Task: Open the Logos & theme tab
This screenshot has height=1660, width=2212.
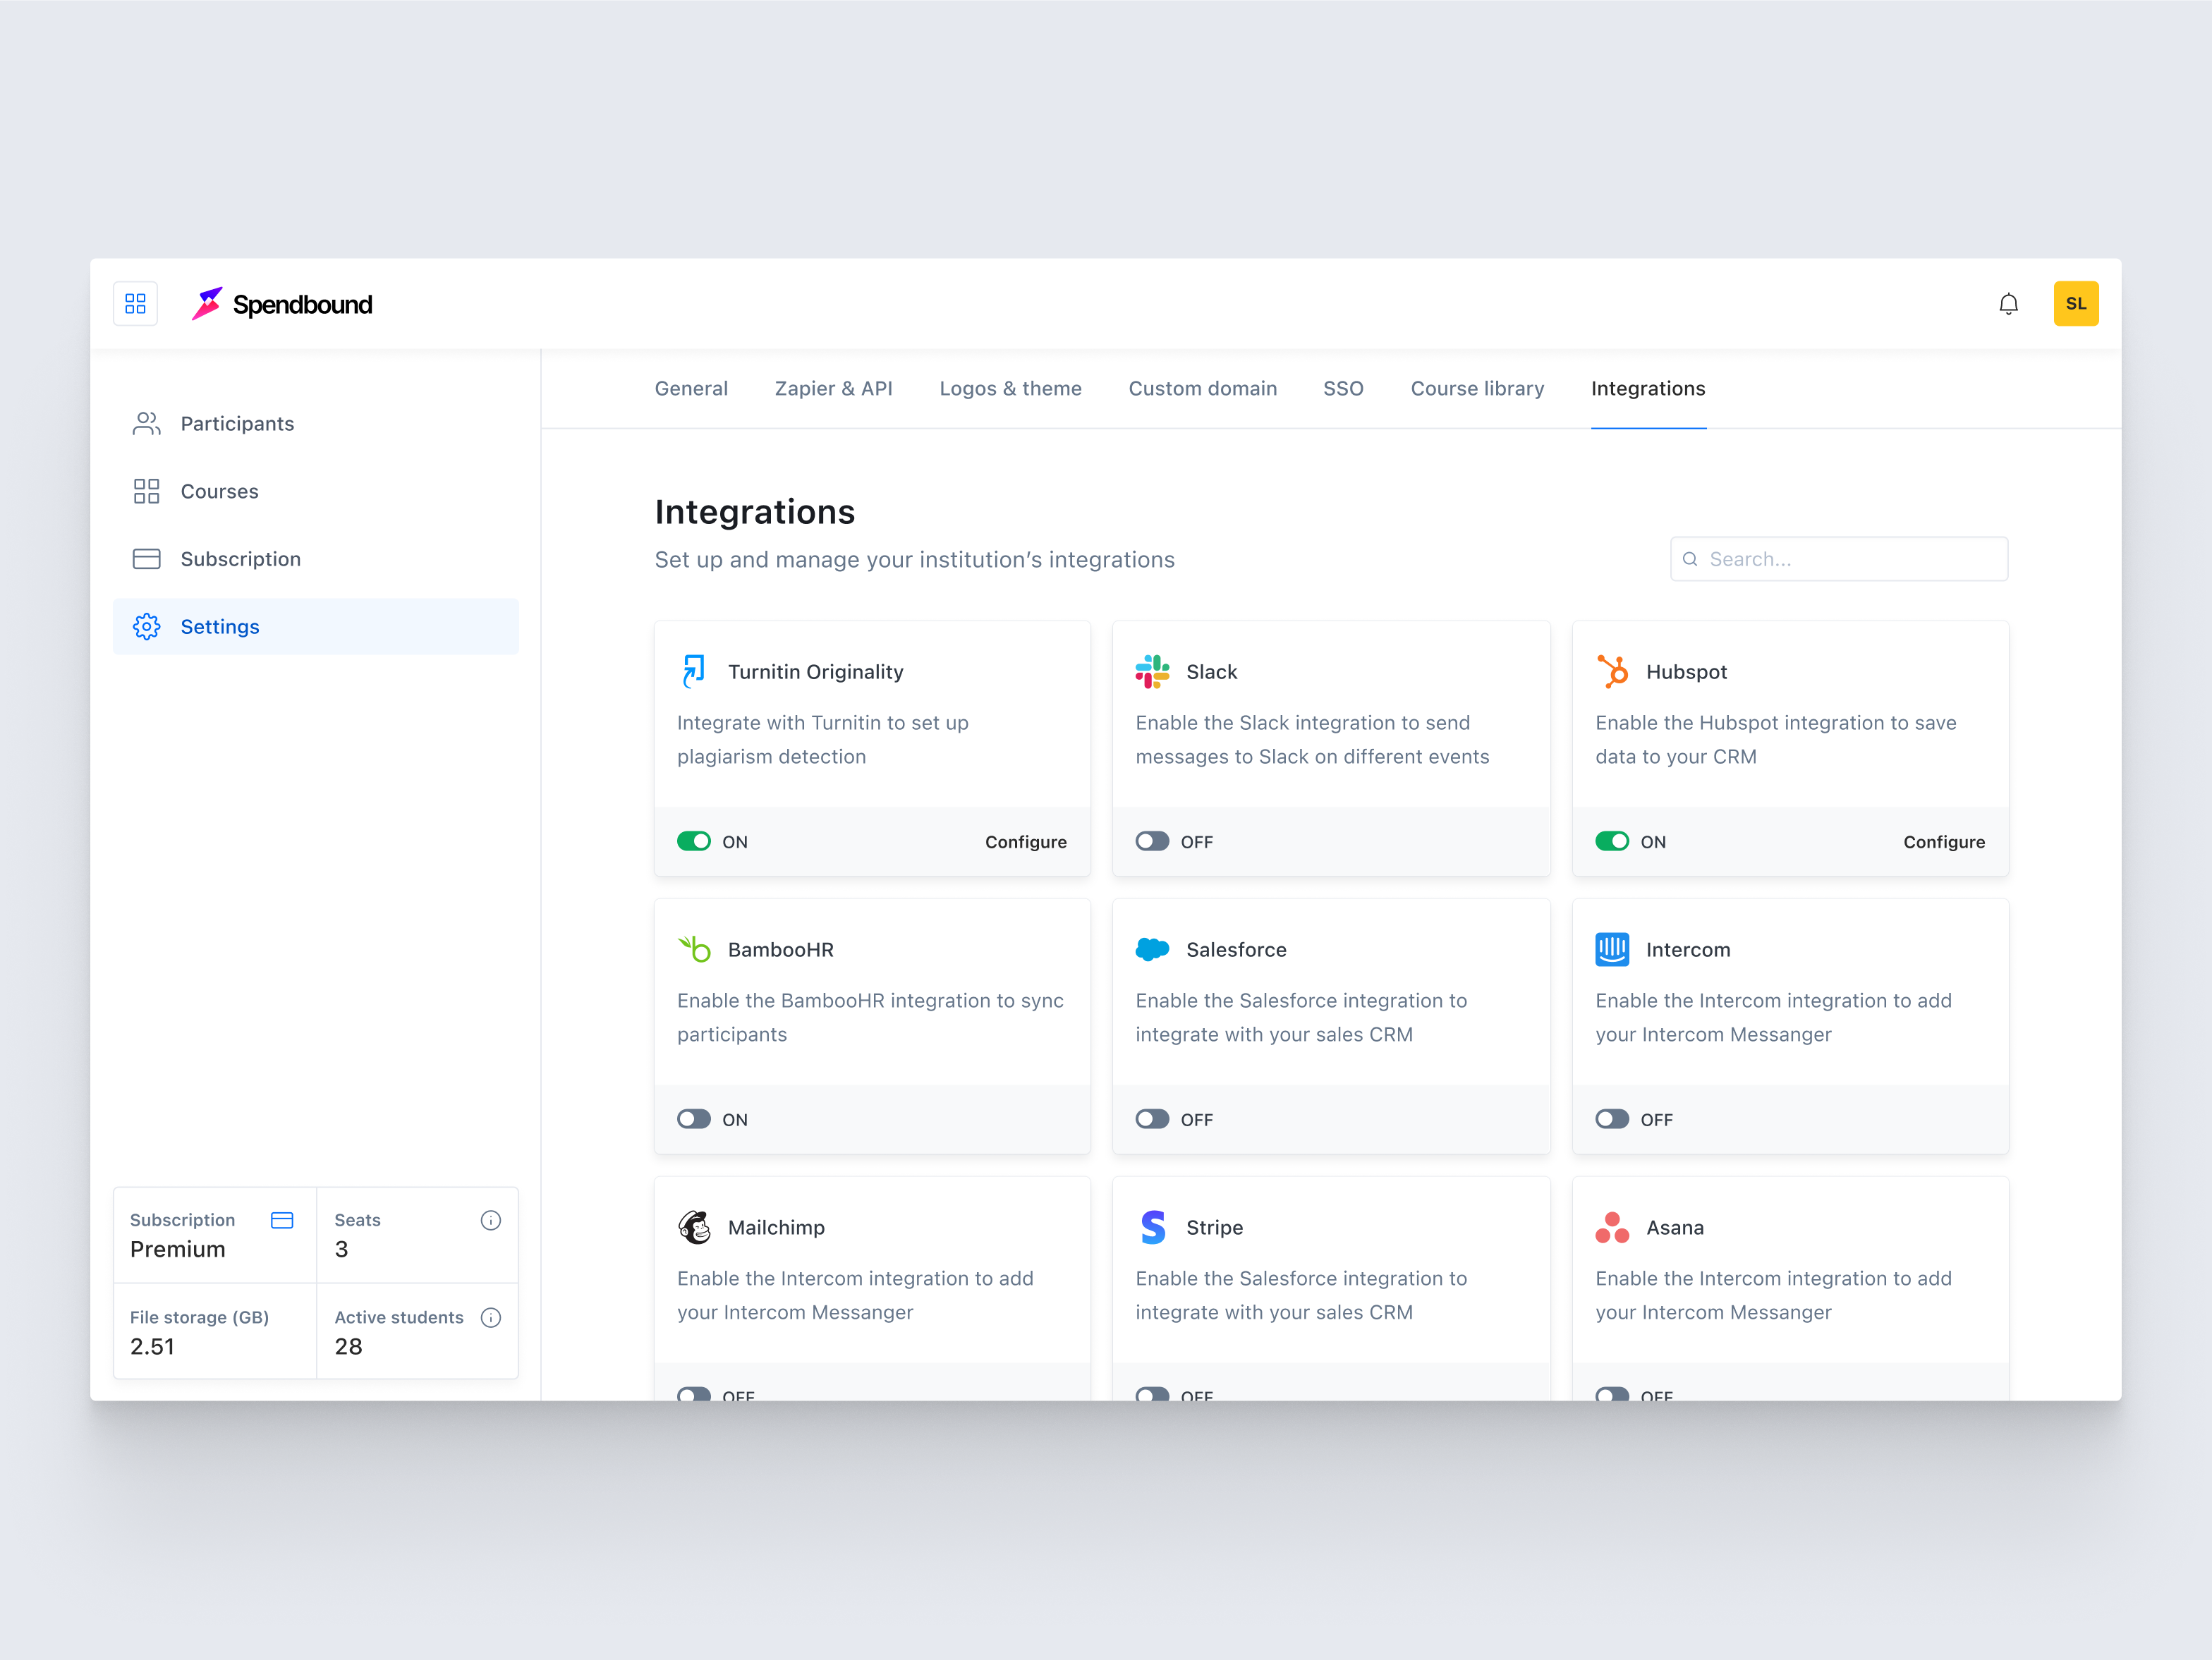Action: 1010,389
